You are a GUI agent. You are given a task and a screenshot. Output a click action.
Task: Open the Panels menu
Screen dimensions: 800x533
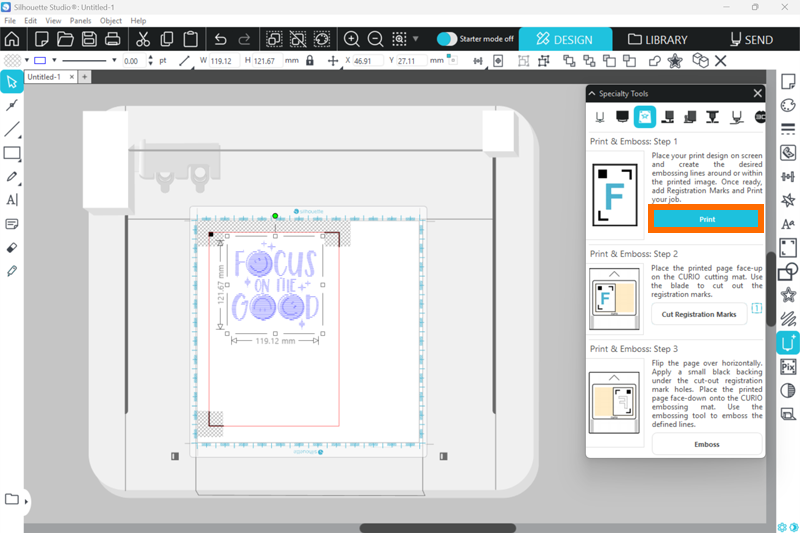[80, 20]
